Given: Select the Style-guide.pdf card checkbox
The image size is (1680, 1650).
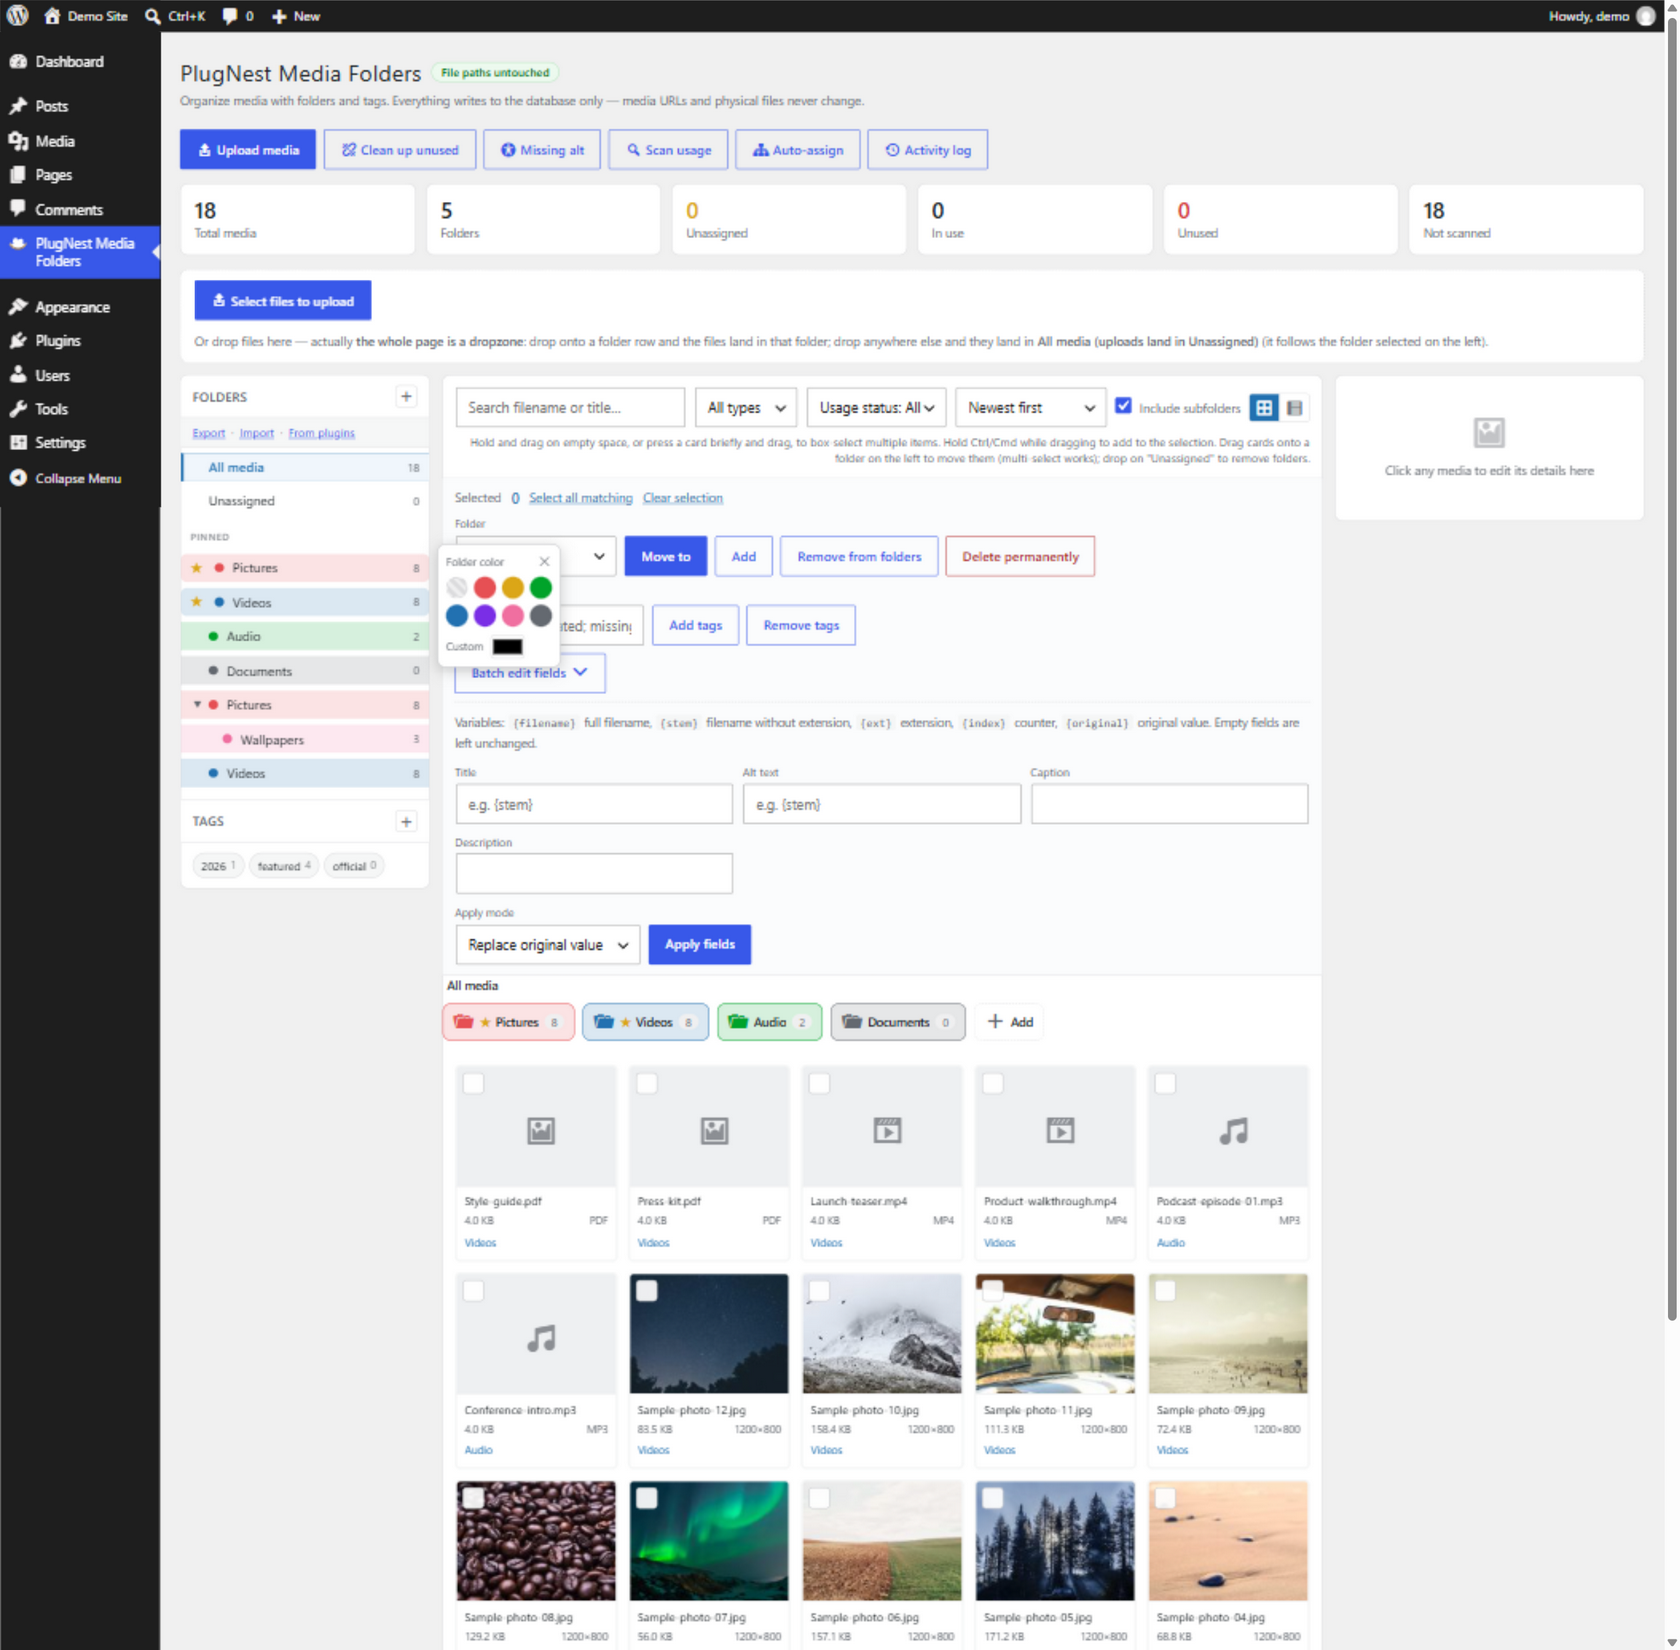Looking at the screenshot, I should (474, 1084).
